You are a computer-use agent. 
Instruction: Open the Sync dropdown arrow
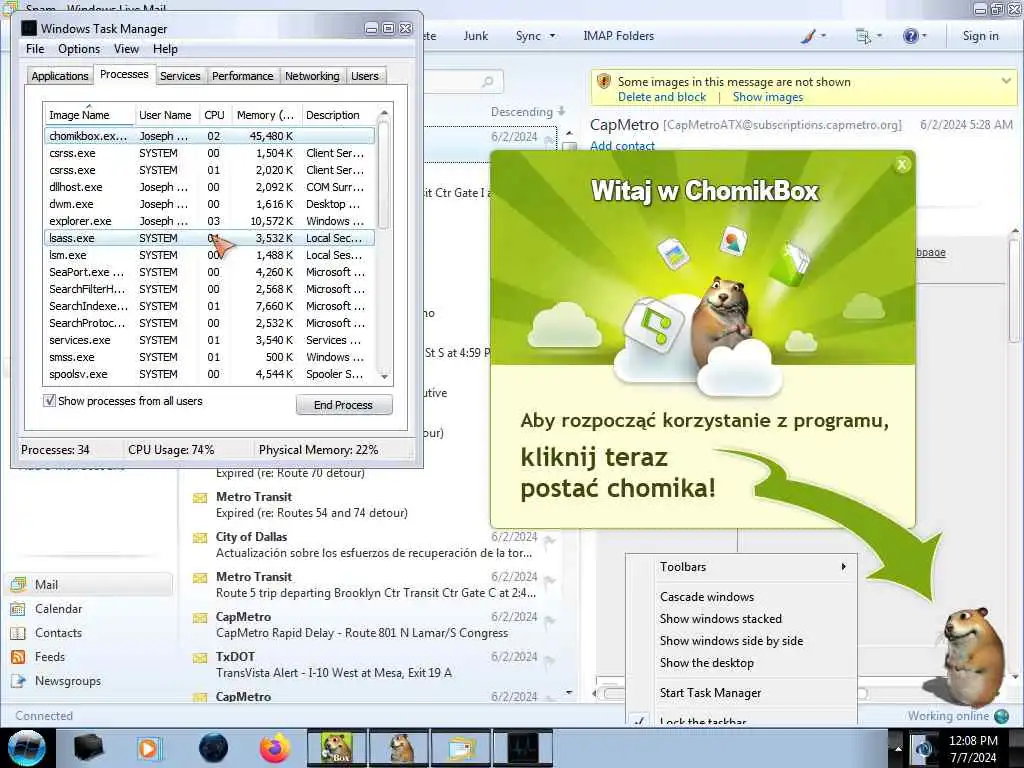[x=552, y=36]
